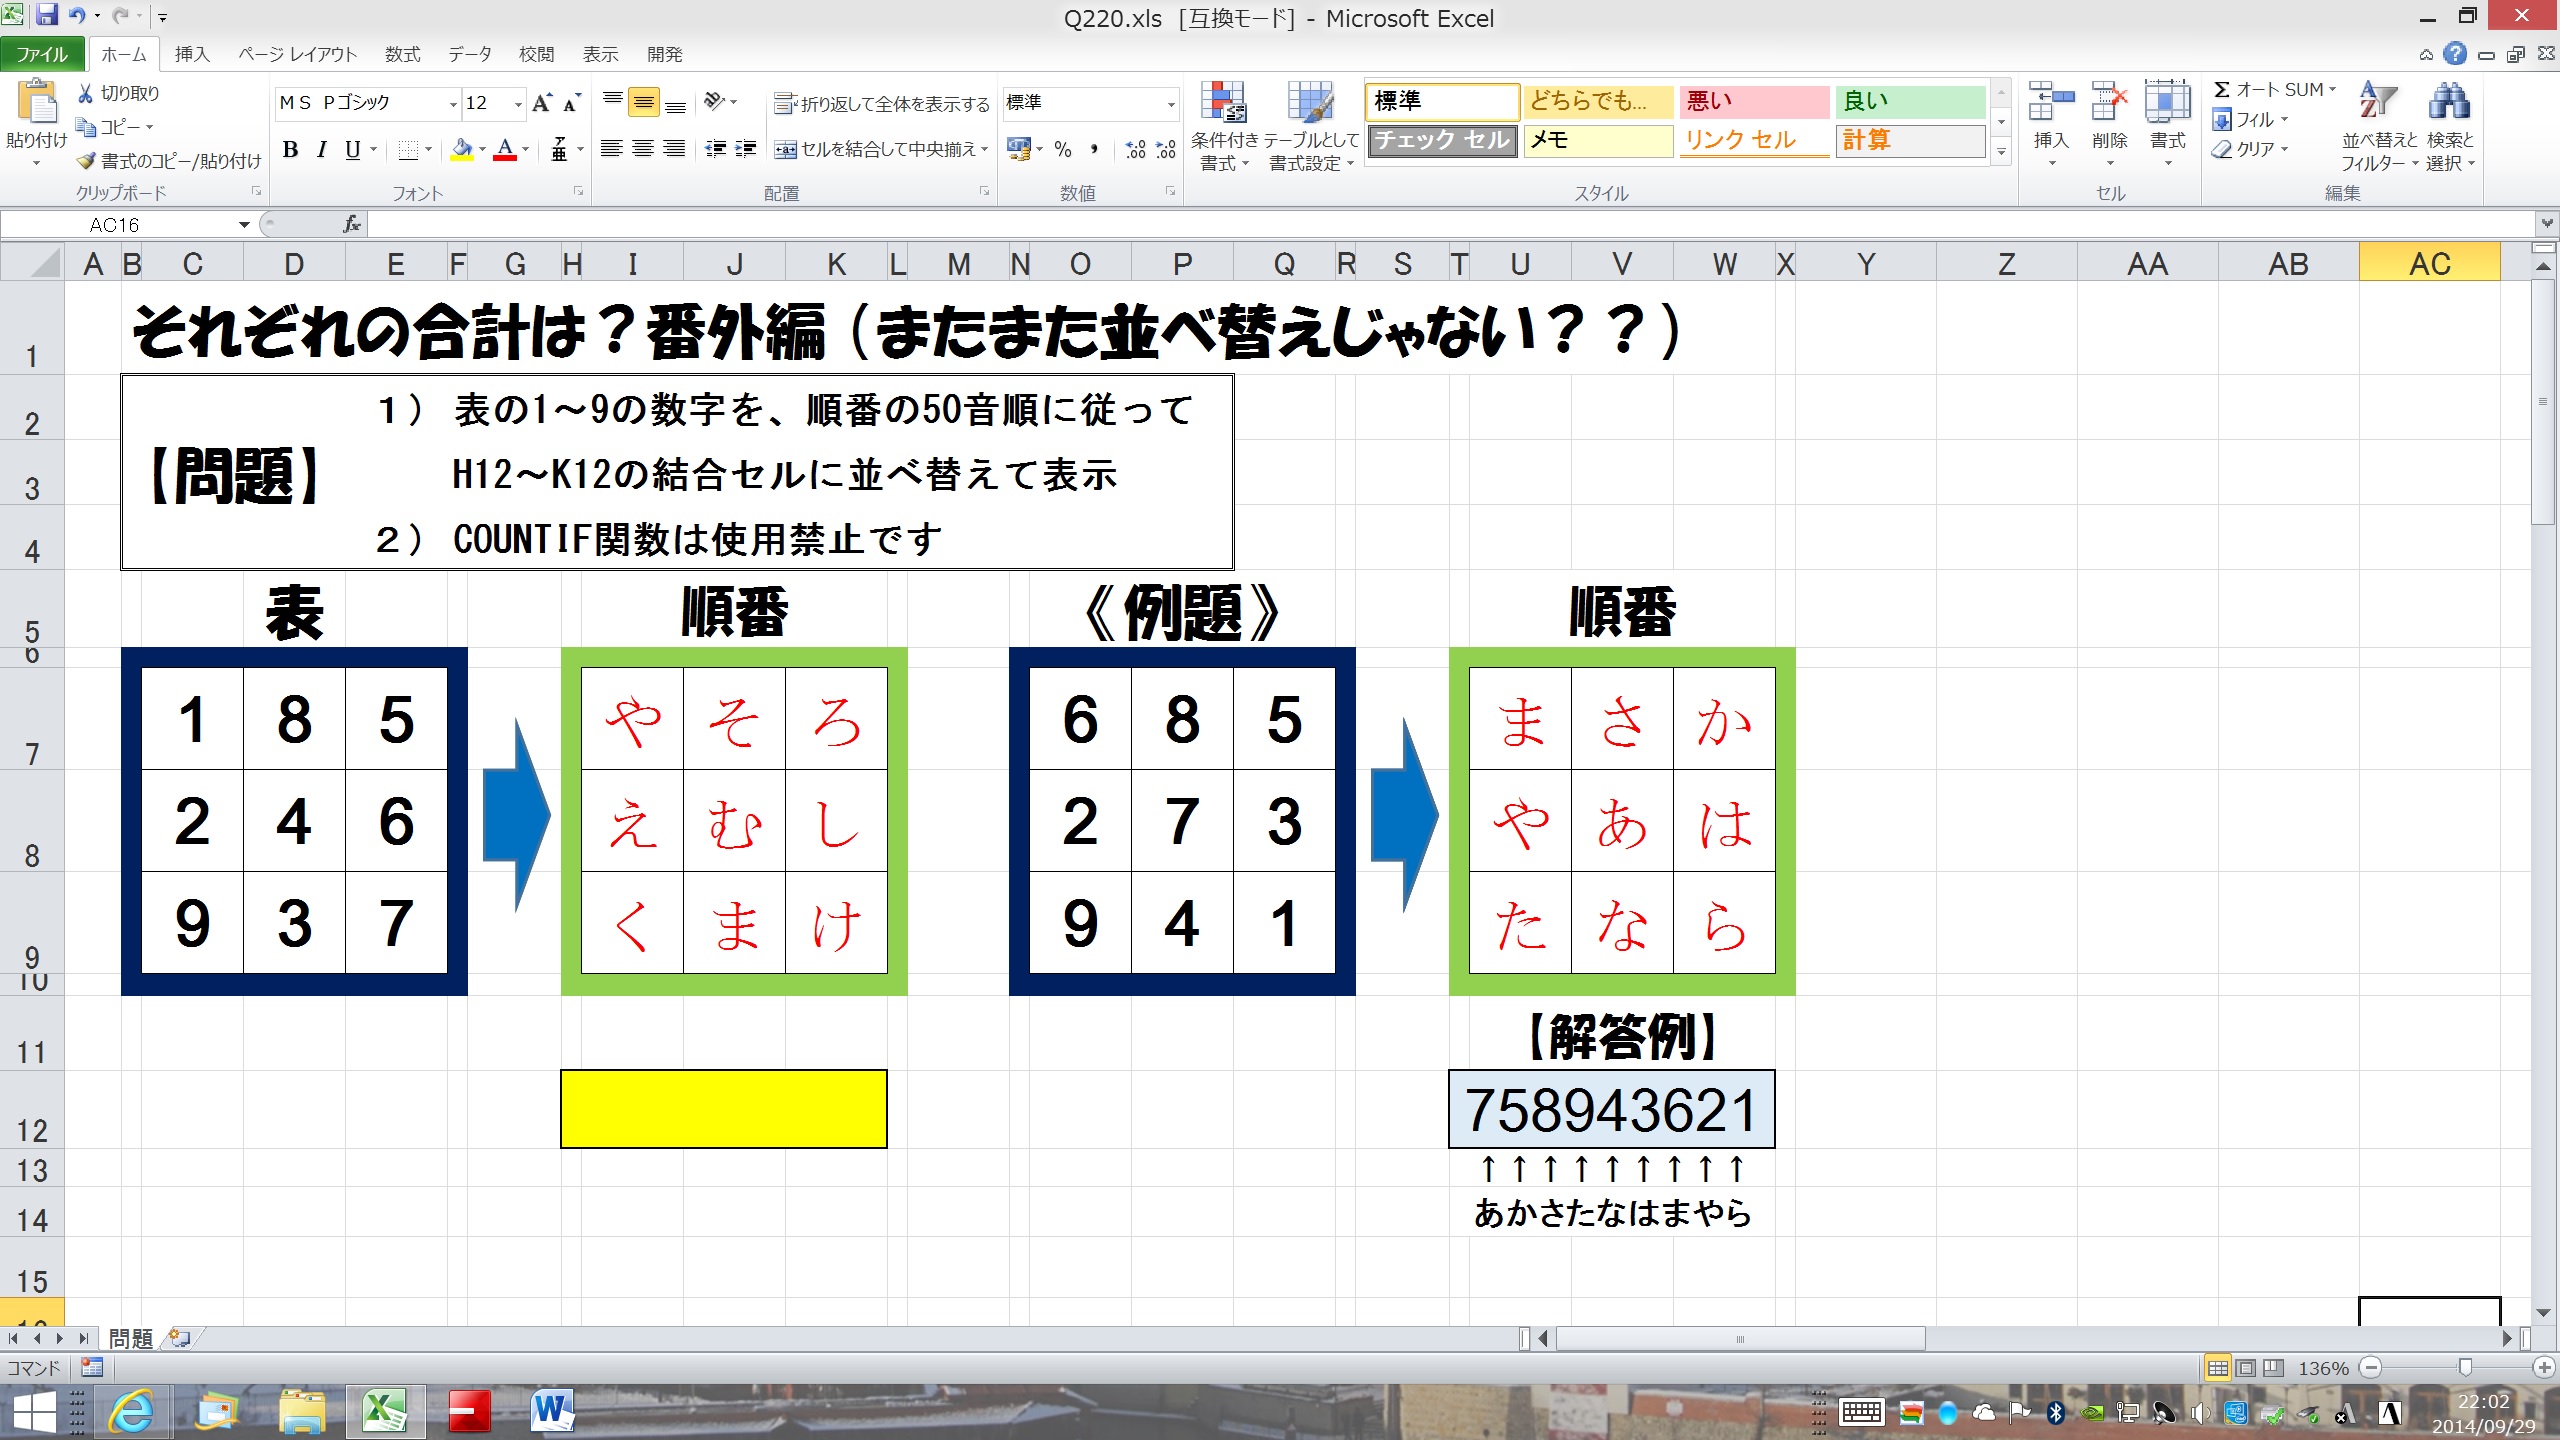Apply the 悪い (Bad) cell style
Image resolution: width=2560 pixels, height=1440 pixels.
point(1753,101)
